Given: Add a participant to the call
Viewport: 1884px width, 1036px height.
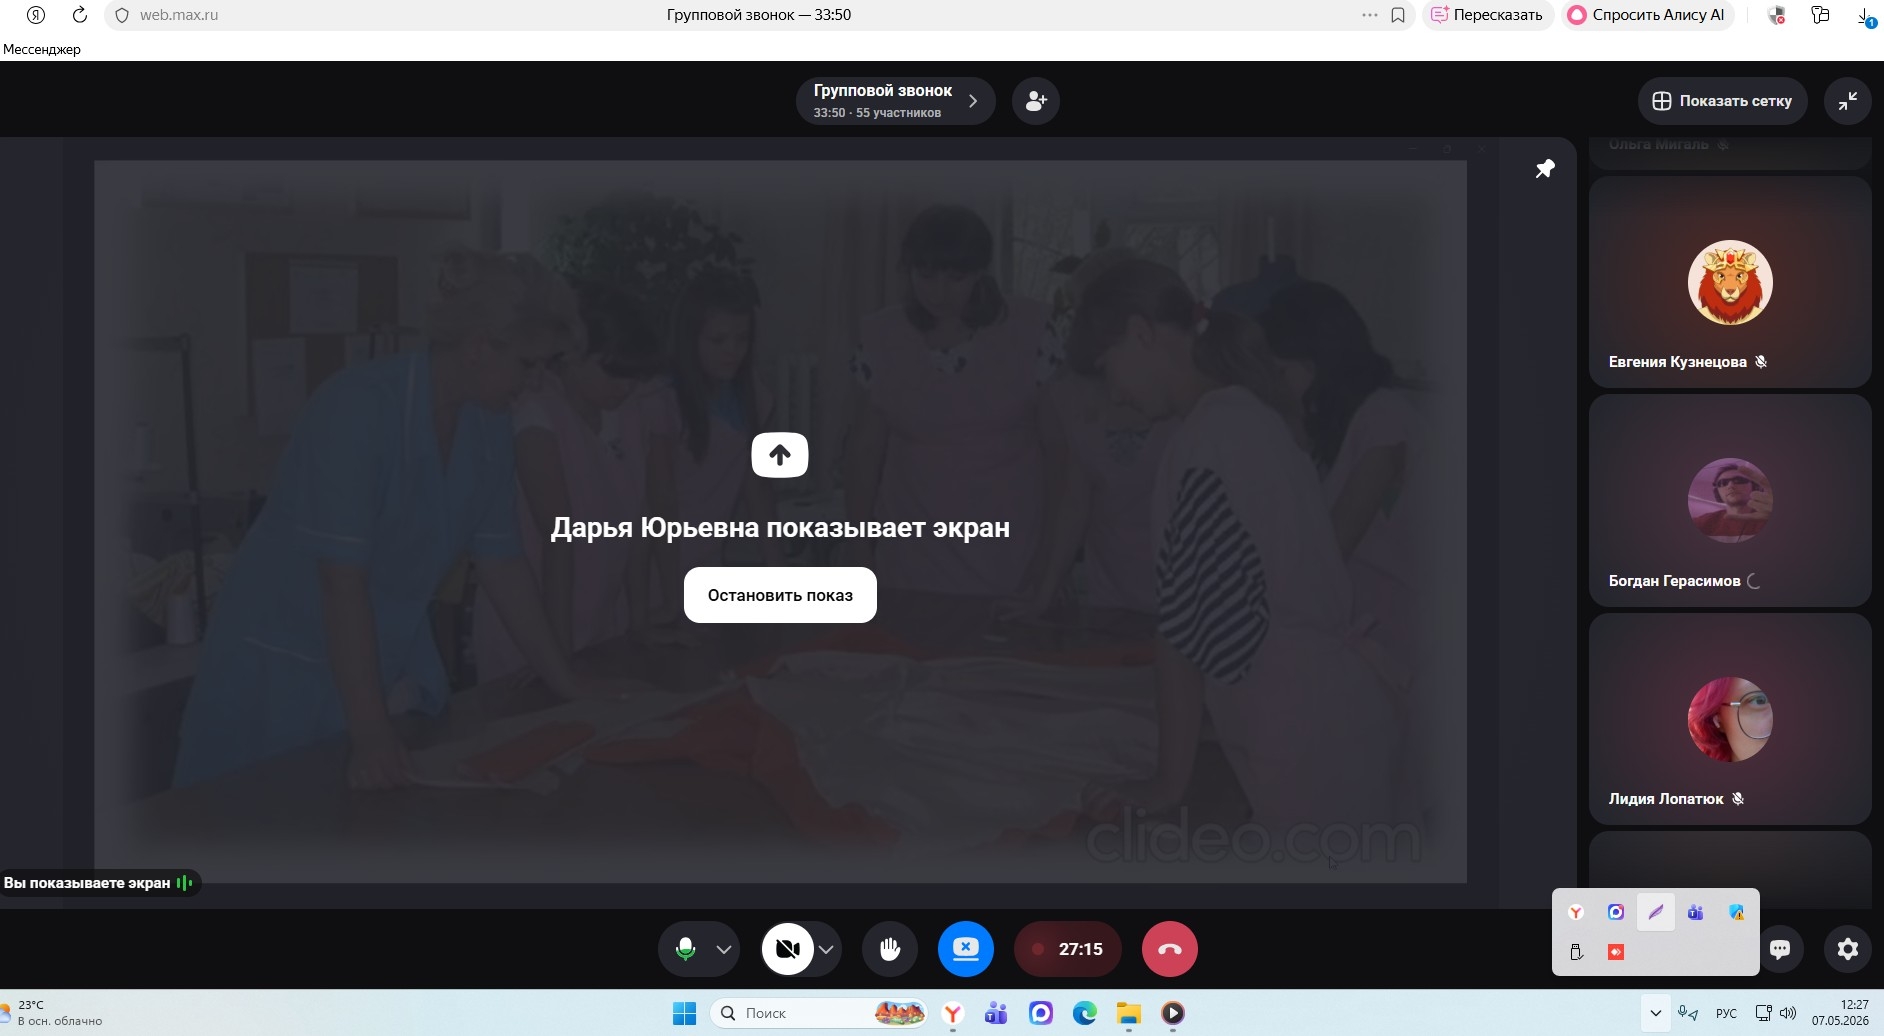Looking at the screenshot, I should tap(1036, 101).
